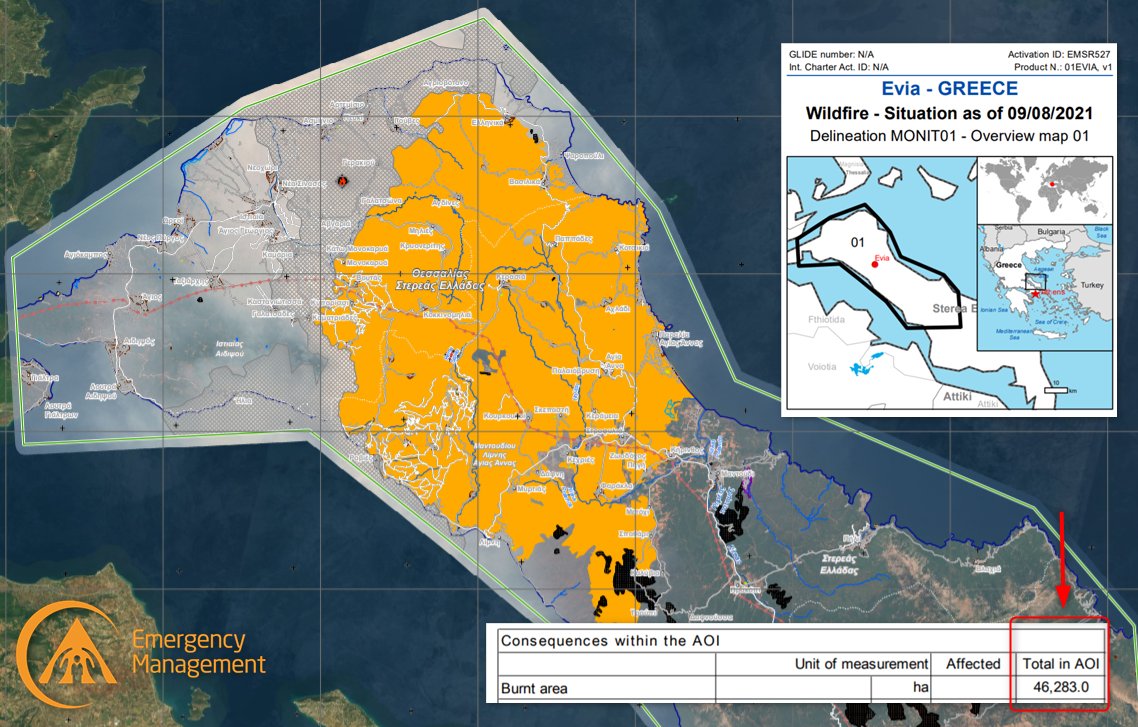This screenshot has width=1138, height=727.
Task: Click the 'Unit of measurement' column header
Action: (x=861, y=663)
